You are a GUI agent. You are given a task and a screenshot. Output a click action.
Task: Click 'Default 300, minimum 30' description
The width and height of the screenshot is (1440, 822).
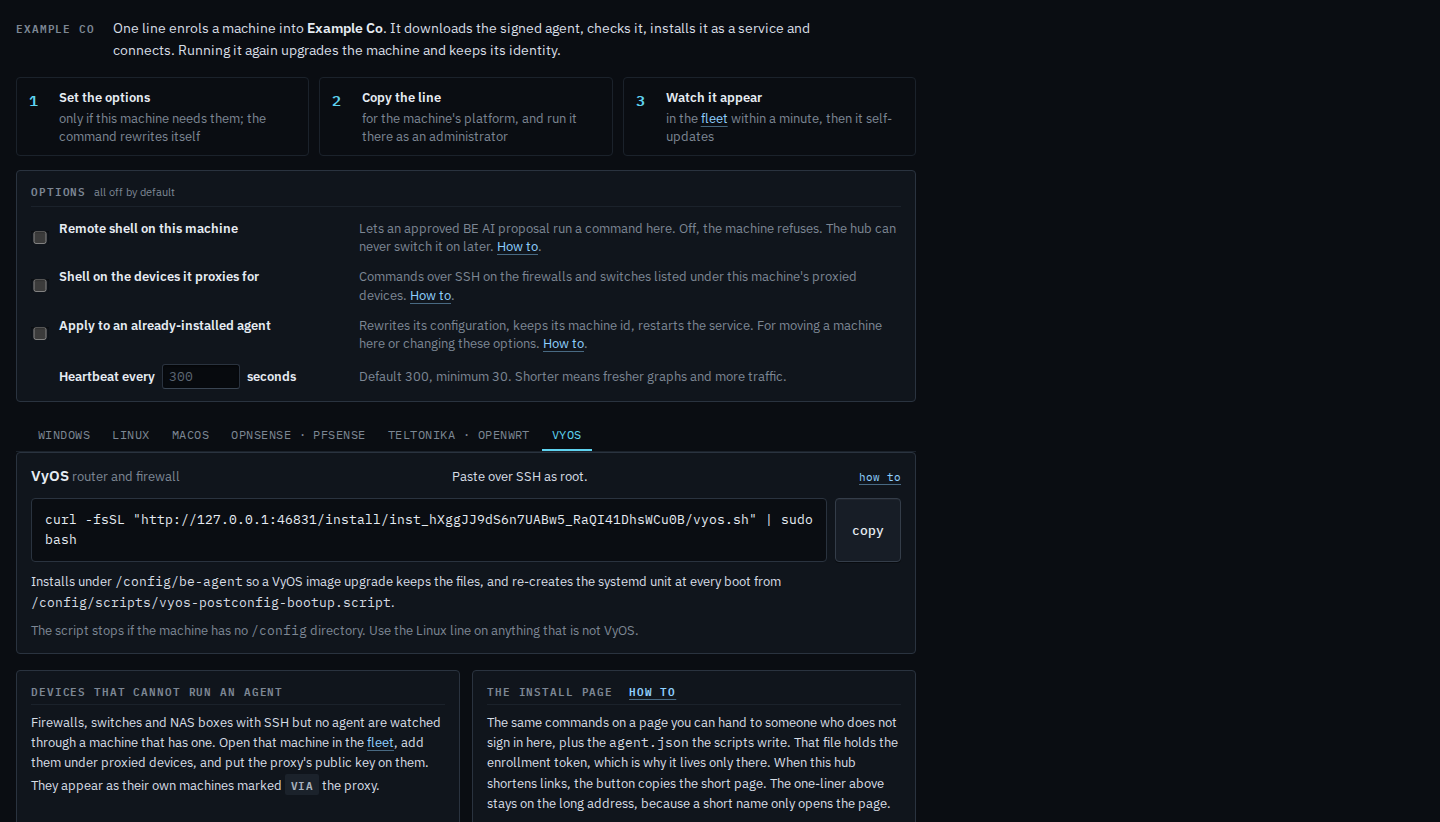(x=573, y=377)
